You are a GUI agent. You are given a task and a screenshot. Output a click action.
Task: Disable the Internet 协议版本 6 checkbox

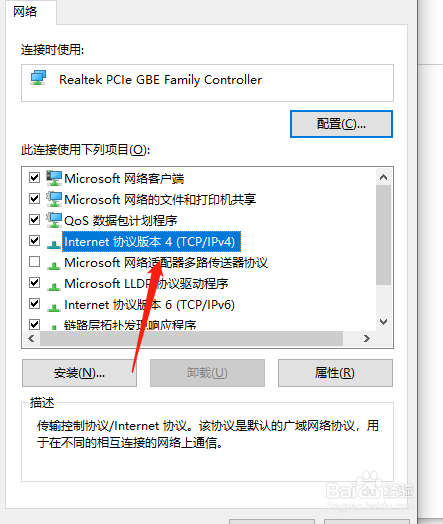click(x=34, y=304)
